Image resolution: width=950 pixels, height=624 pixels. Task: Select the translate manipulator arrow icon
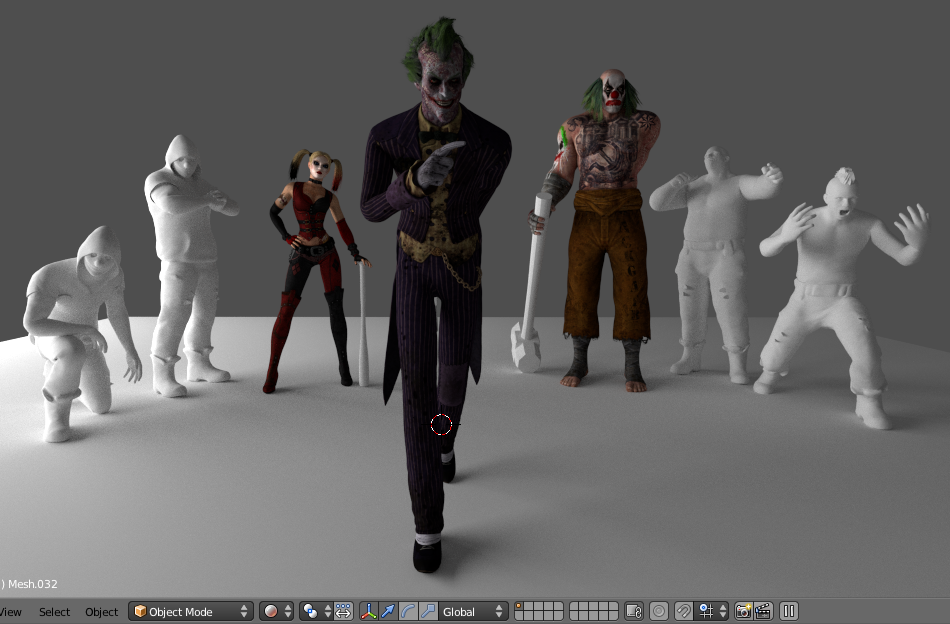[388, 611]
